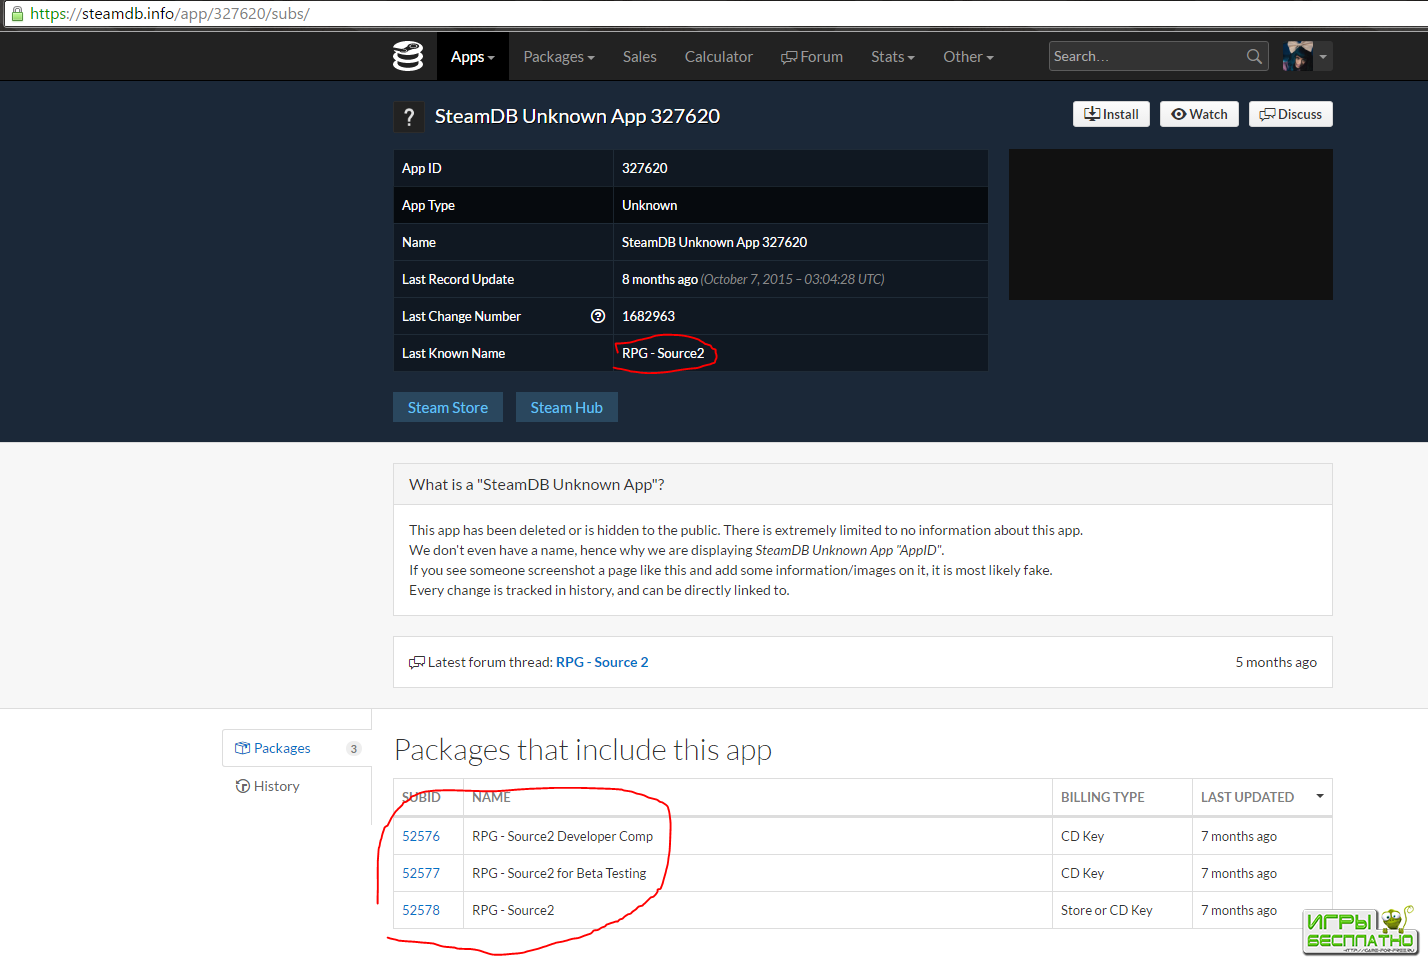Open SteamDB home logo
This screenshot has height=964, width=1428.
point(407,56)
